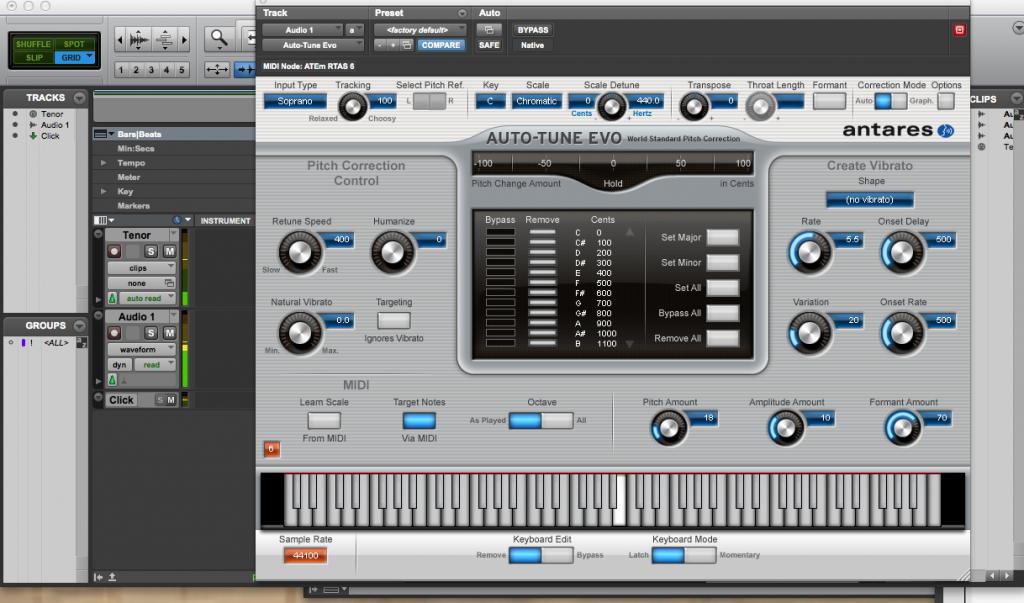Click the red plug-in close icon
This screenshot has width=1024, height=603.
(x=959, y=30)
